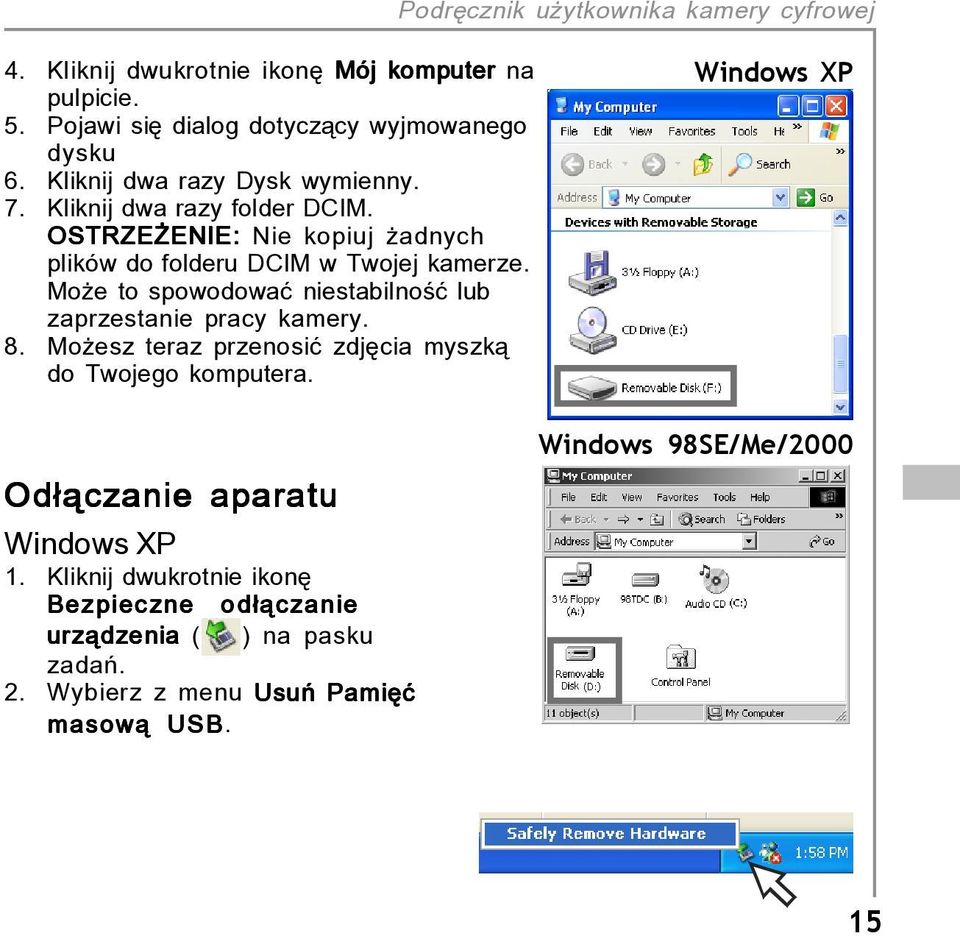Click Forward arrow in XP My Computer
The image size is (960, 936).
pos(653,164)
